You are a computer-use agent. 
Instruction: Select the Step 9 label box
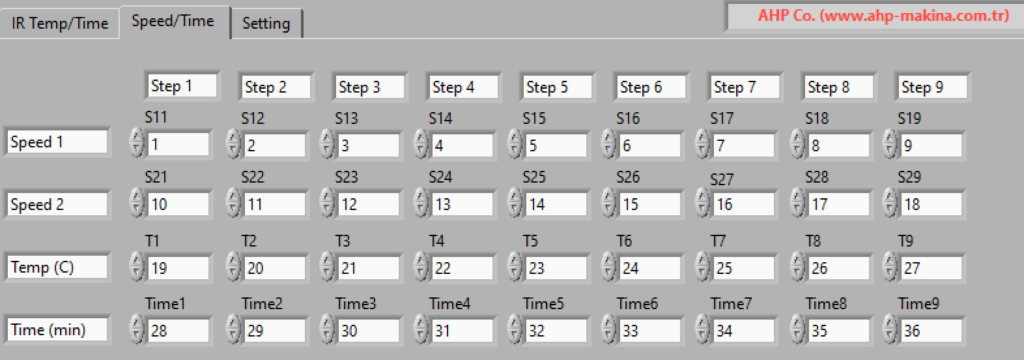click(933, 87)
